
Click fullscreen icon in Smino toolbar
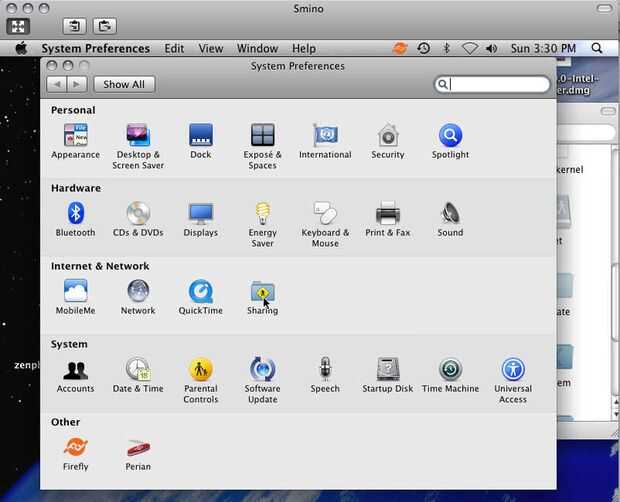click(x=18, y=26)
